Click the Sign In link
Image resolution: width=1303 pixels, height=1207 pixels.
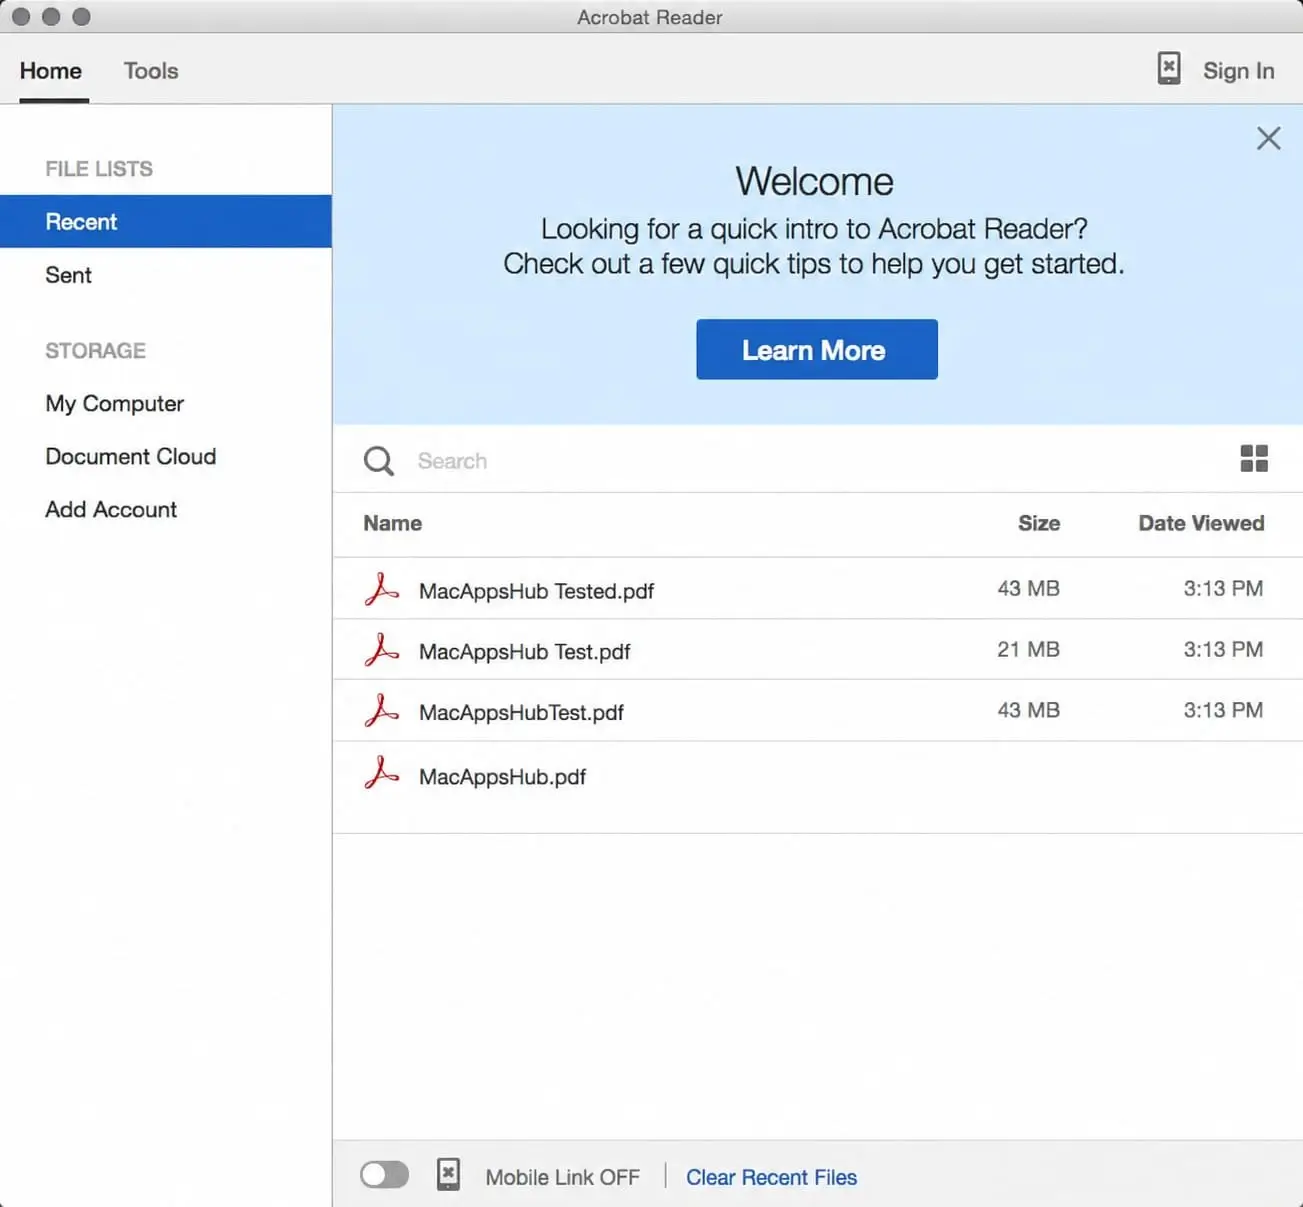tap(1238, 71)
